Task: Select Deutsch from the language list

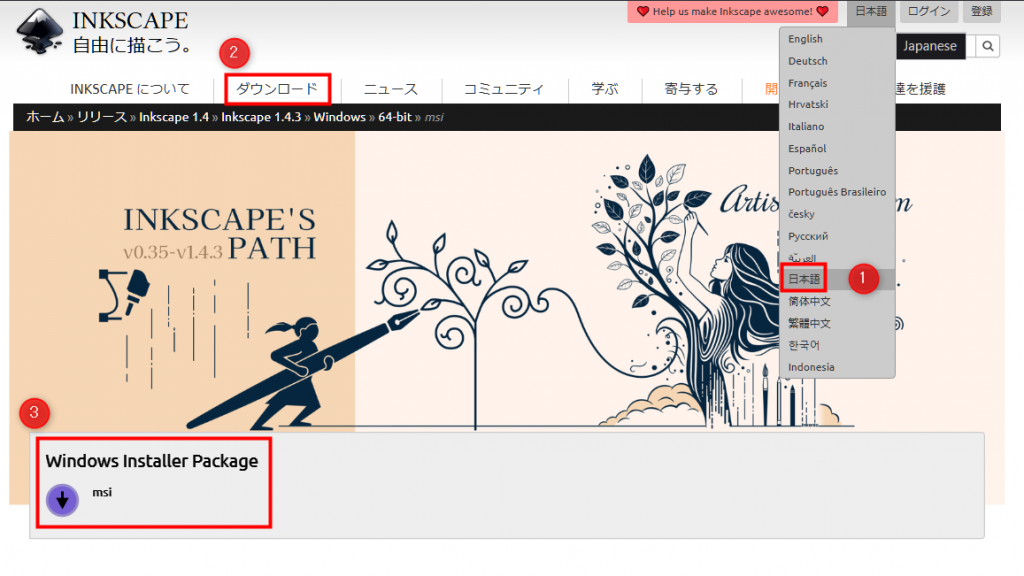Action: (x=807, y=61)
